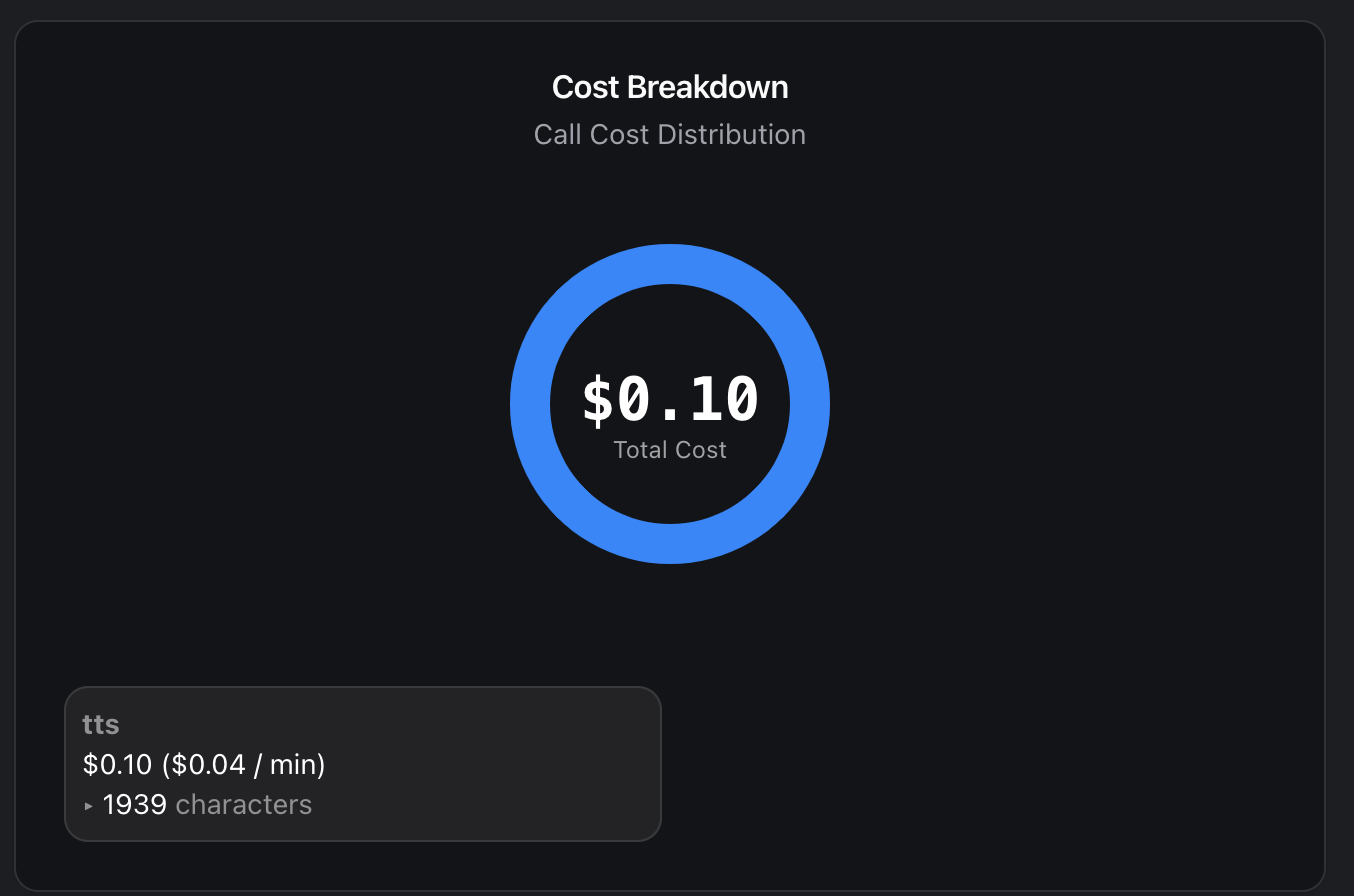Expand the 1939 characters disclosure triangle
1354x896 pixels.
89,806
